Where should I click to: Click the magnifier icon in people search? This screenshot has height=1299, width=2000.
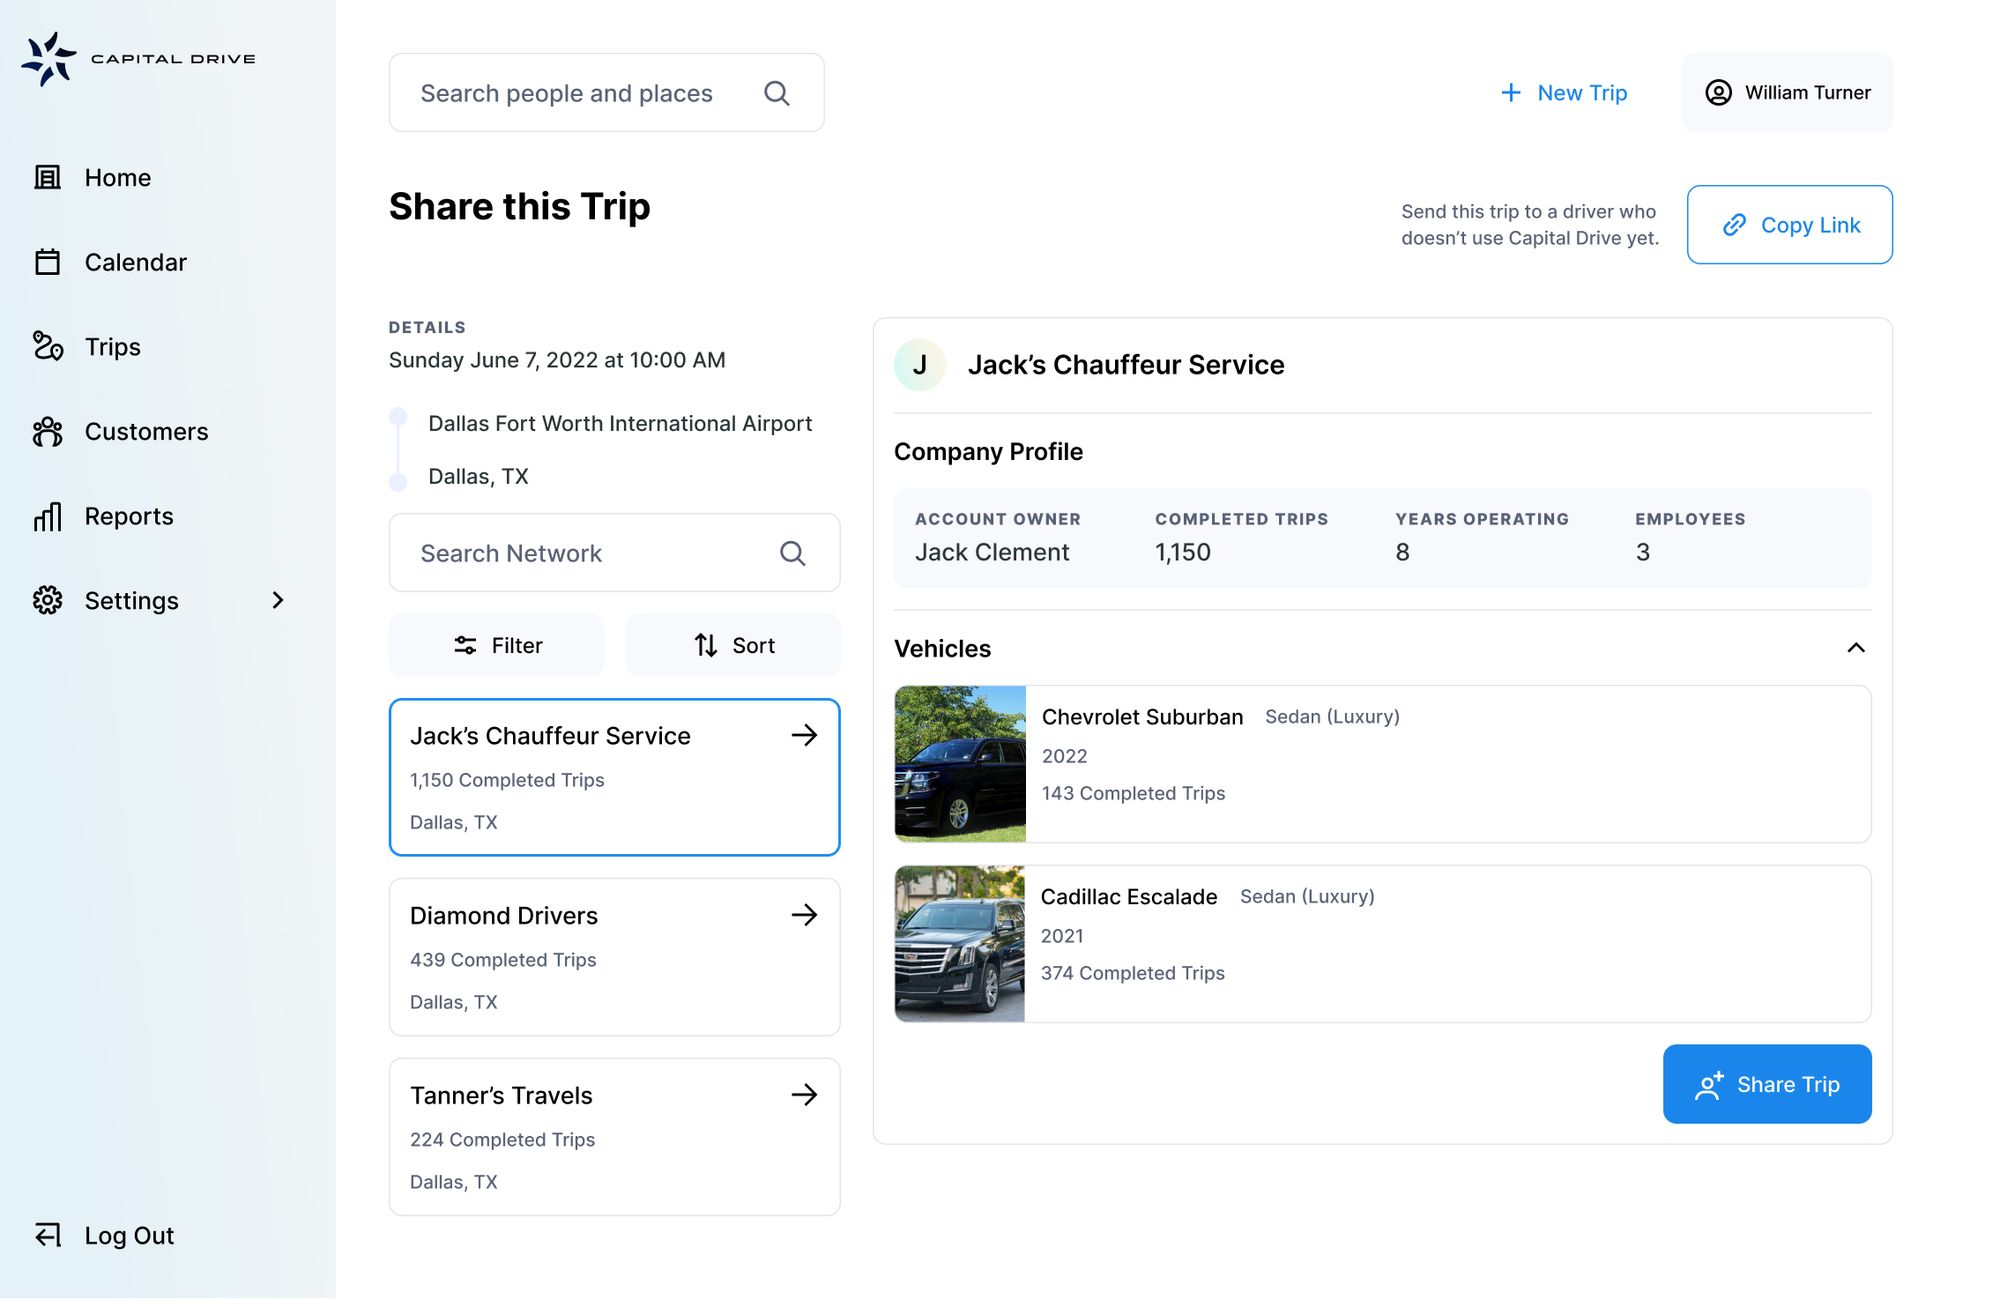point(777,93)
